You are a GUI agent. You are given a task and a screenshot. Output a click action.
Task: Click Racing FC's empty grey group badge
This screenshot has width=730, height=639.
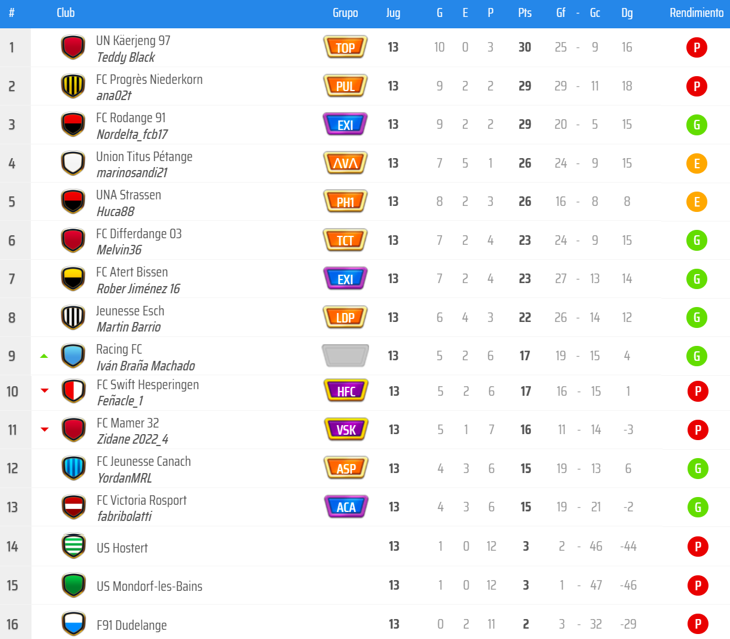346,355
